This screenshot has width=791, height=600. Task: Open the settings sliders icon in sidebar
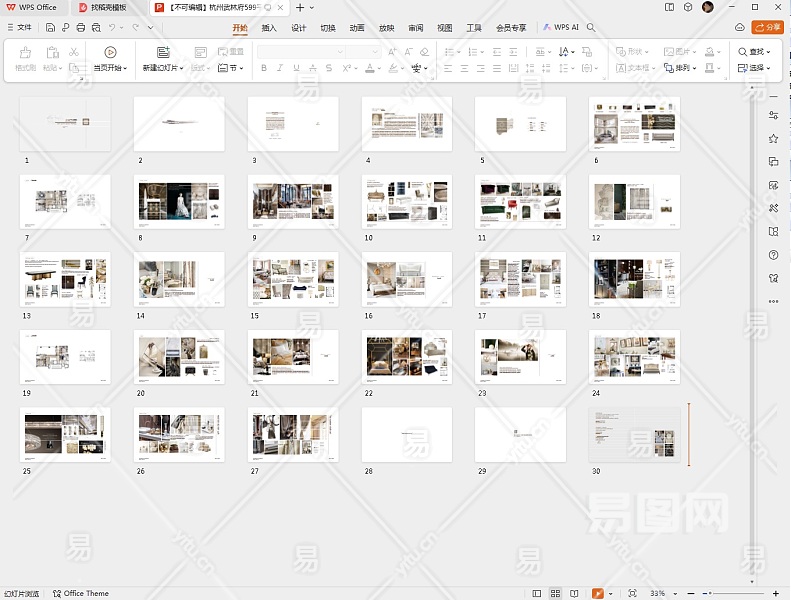773,115
